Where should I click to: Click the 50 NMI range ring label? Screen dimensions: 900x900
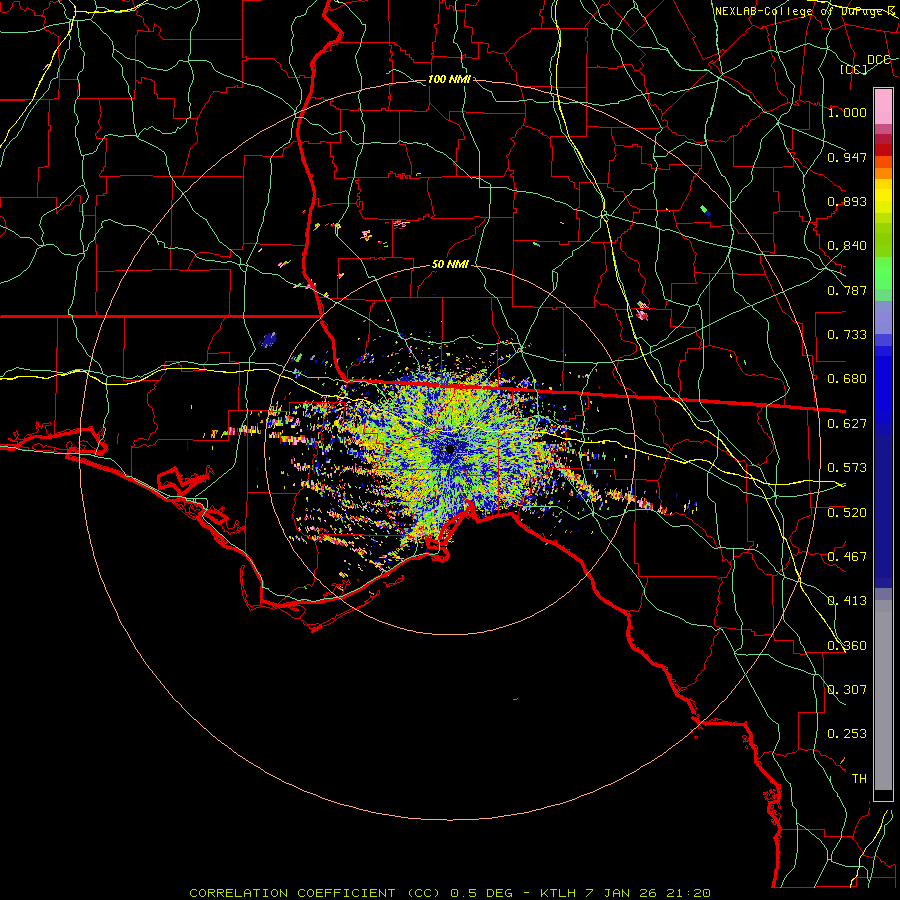[x=449, y=265]
